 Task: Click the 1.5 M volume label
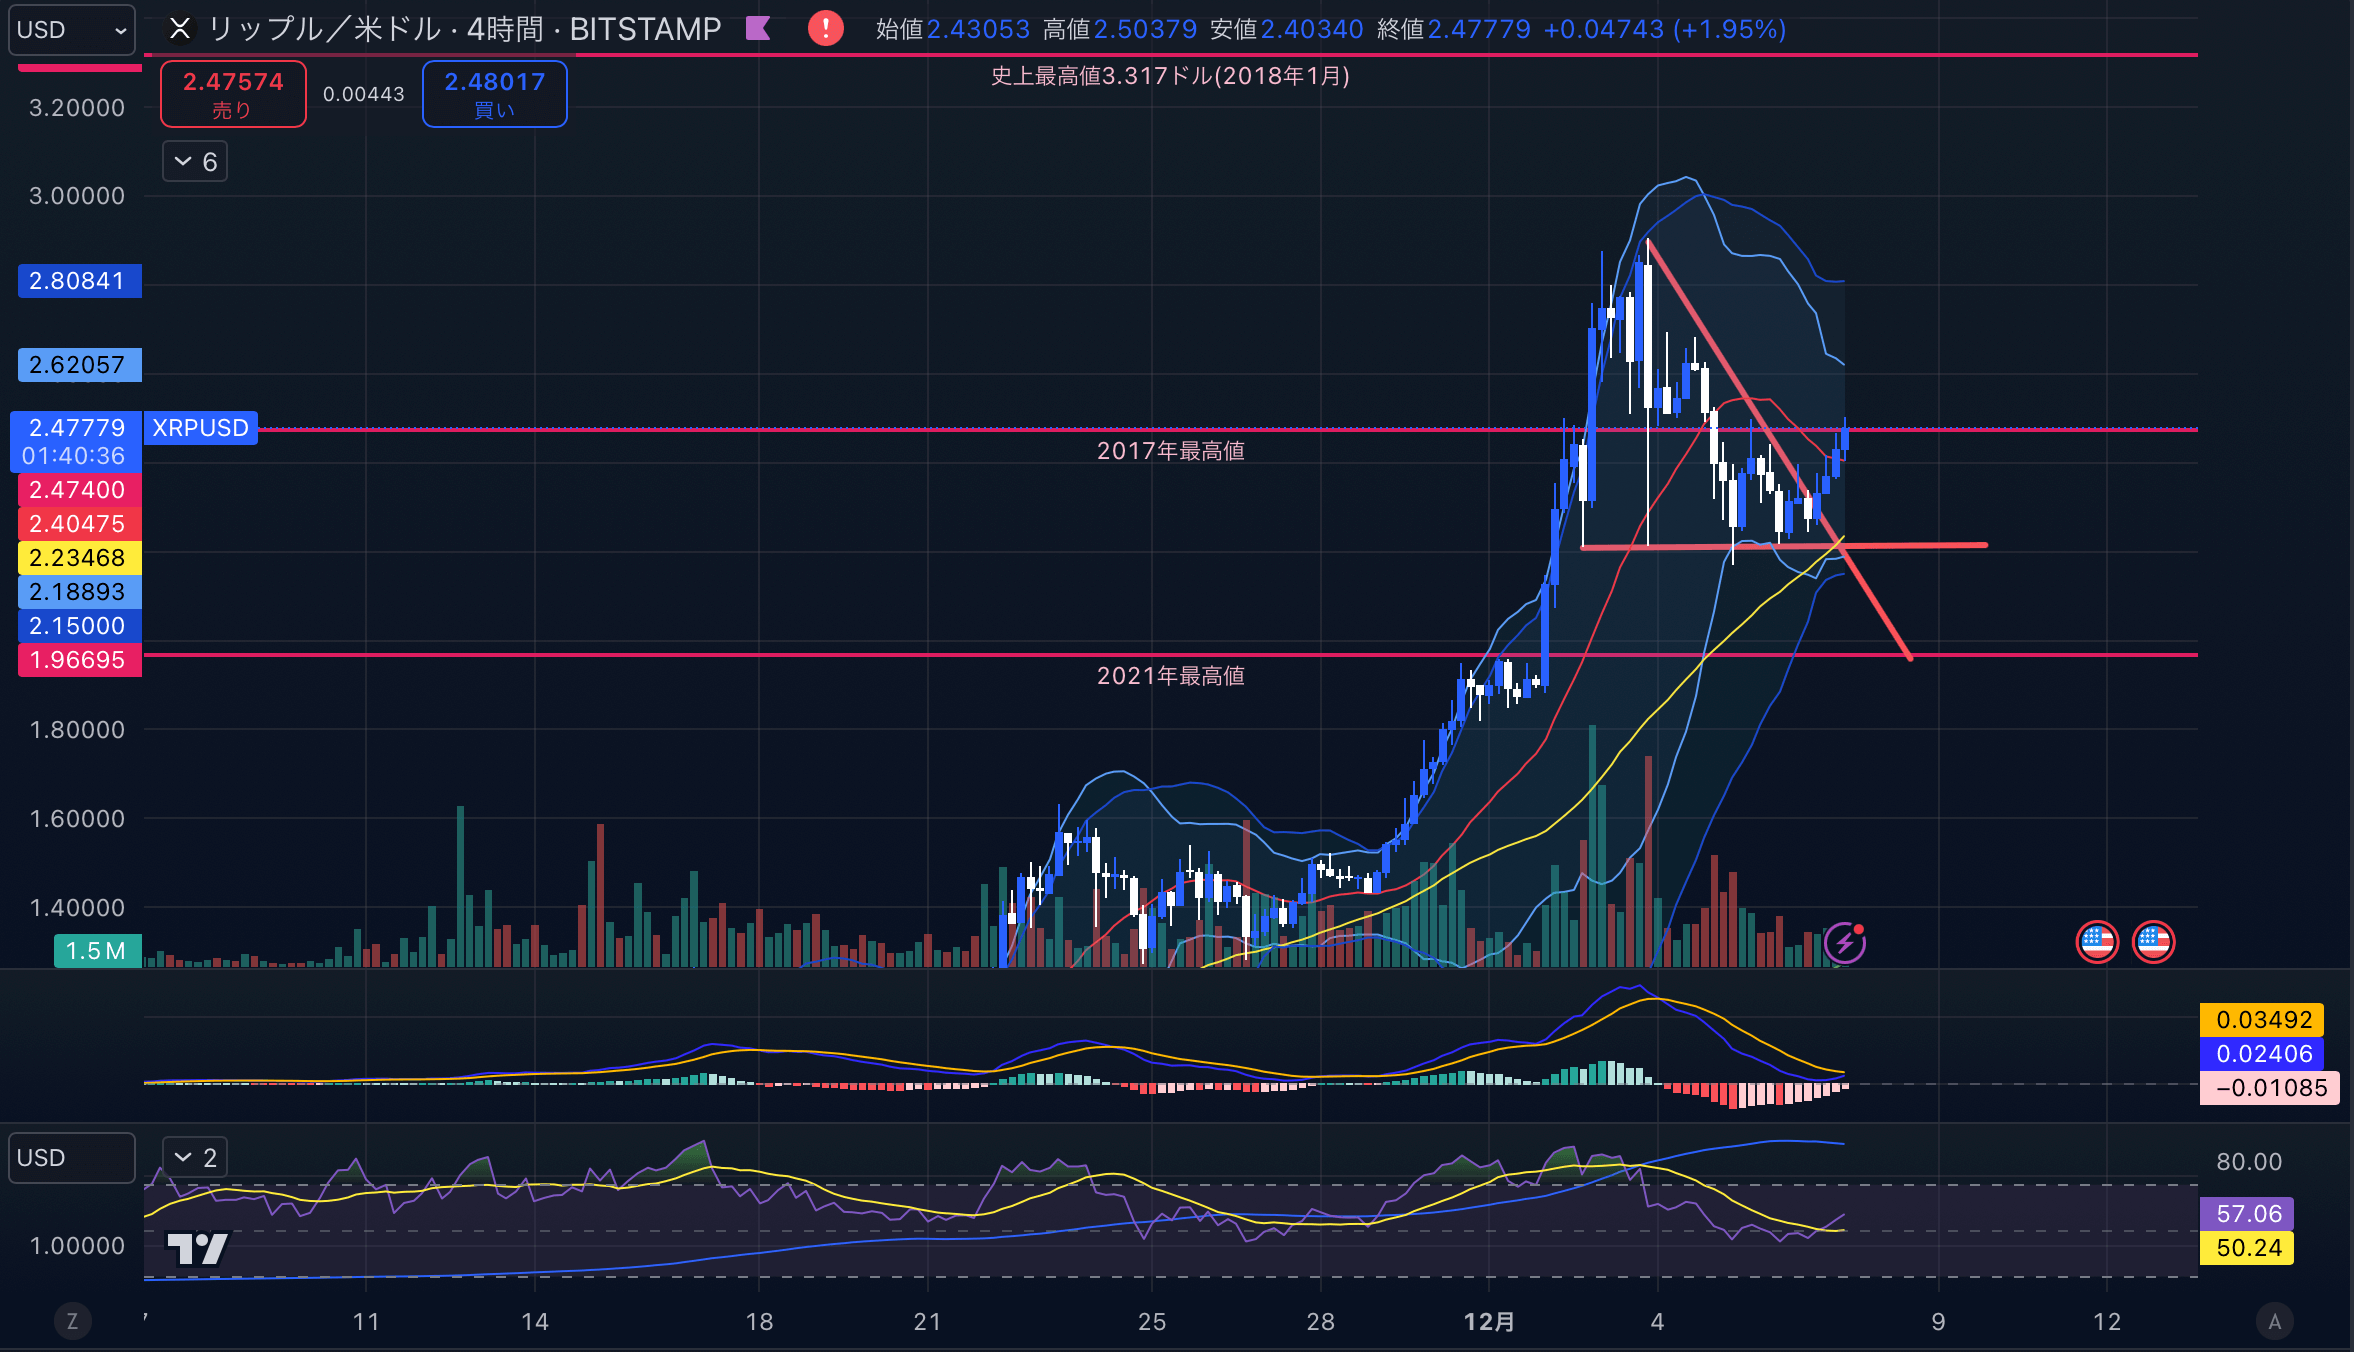[x=97, y=951]
